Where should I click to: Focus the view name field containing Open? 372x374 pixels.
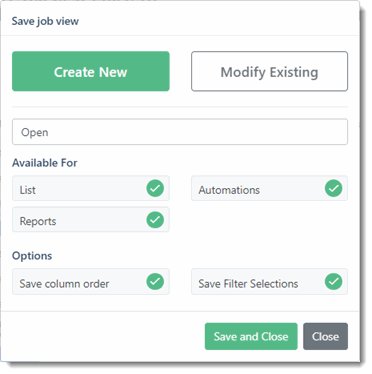(x=180, y=132)
